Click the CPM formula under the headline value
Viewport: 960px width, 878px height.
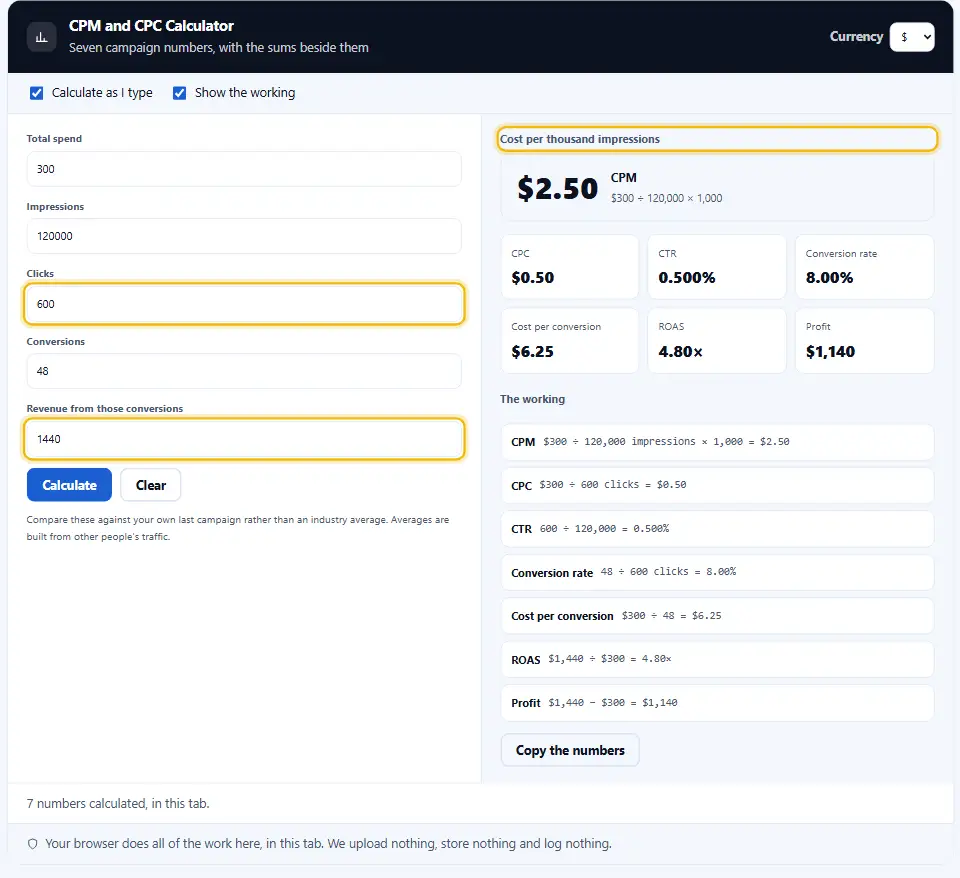click(x=666, y=198)
